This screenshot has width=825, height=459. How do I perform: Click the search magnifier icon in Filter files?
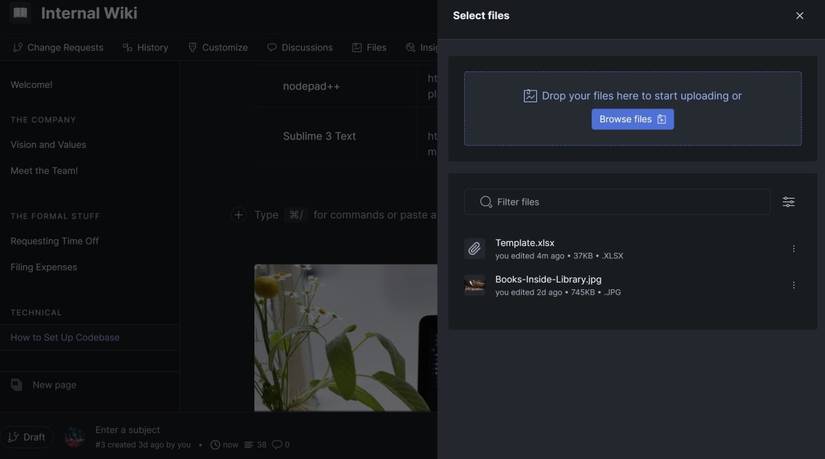486,202
